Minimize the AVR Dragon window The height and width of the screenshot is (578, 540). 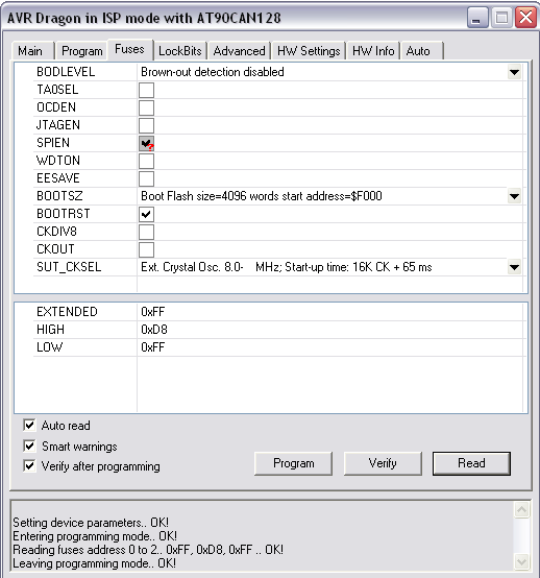point(477,17)
